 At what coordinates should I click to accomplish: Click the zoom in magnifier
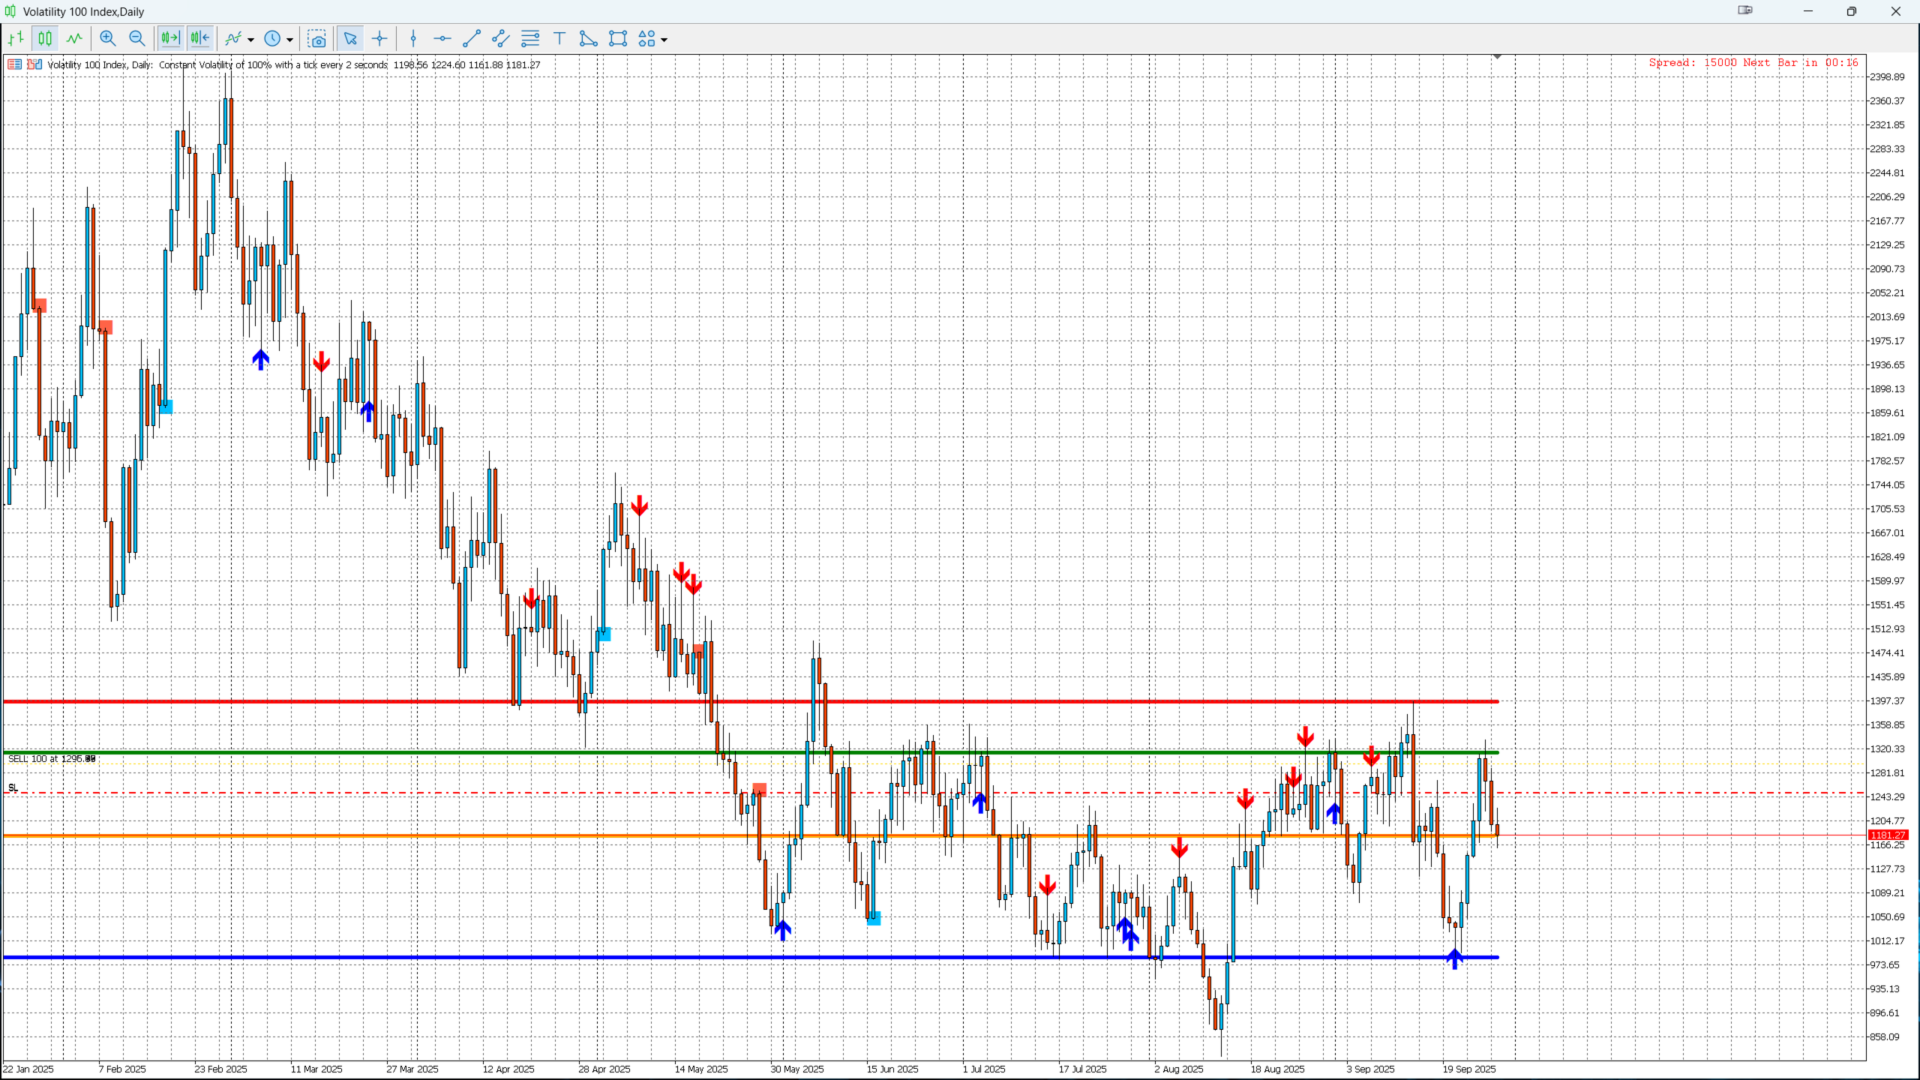click(108, 39)
